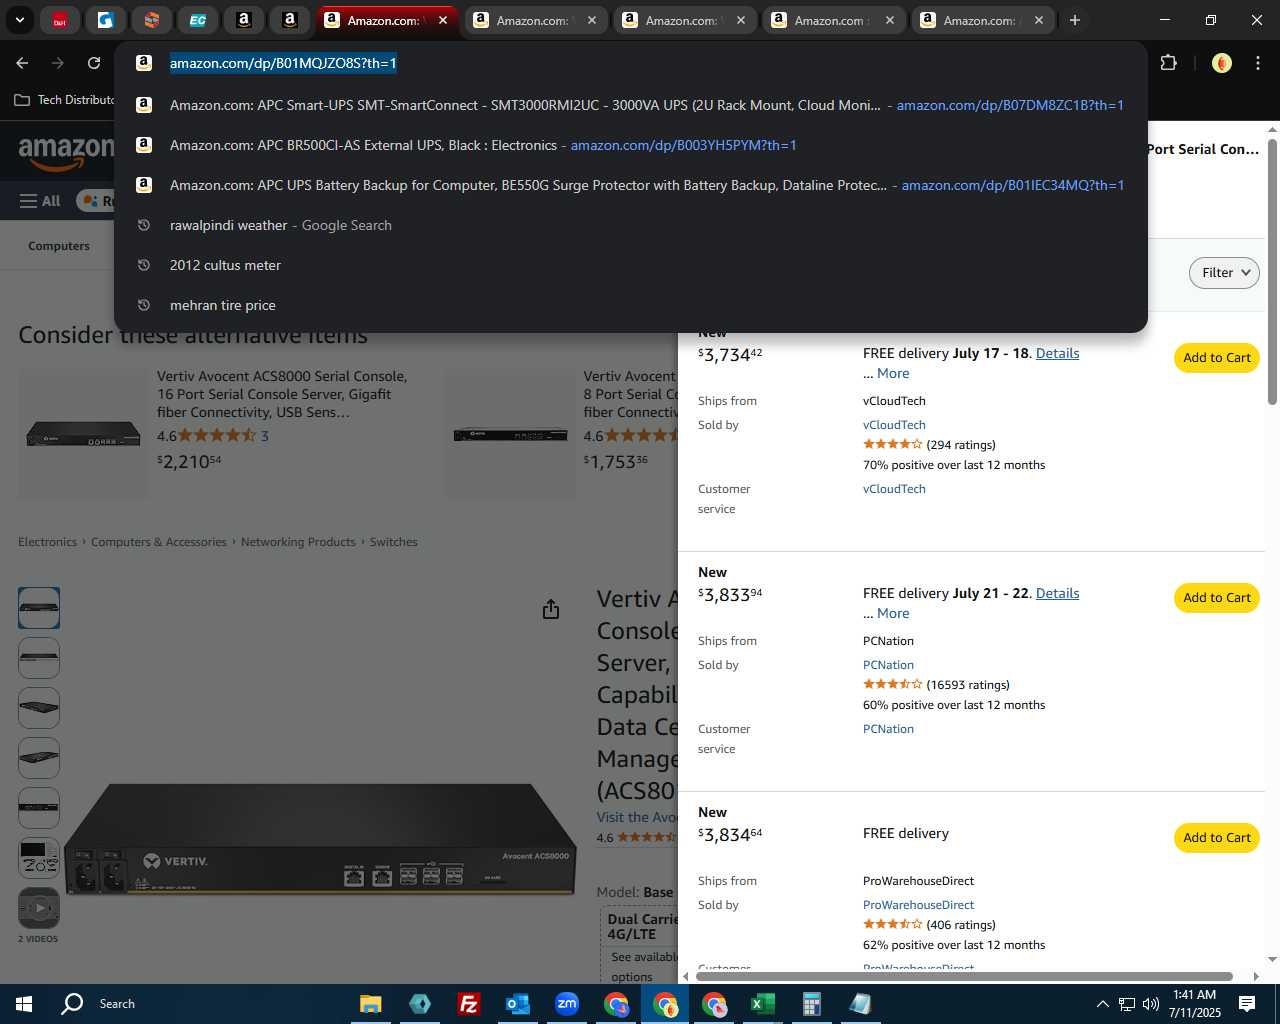
Task: Open FileZilla from the taskbar
Action: pyautogui.click(x=468, y=1004)
